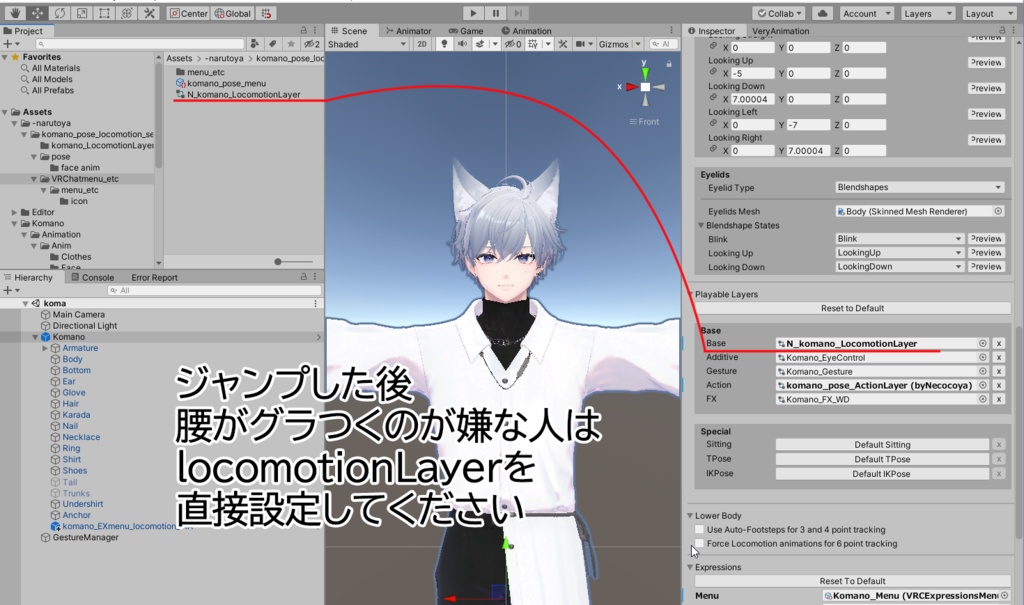Screen dimensions: 1024x605
Task: Select the Hand tool in the toolbar
Action: click(x=15, y=14)
